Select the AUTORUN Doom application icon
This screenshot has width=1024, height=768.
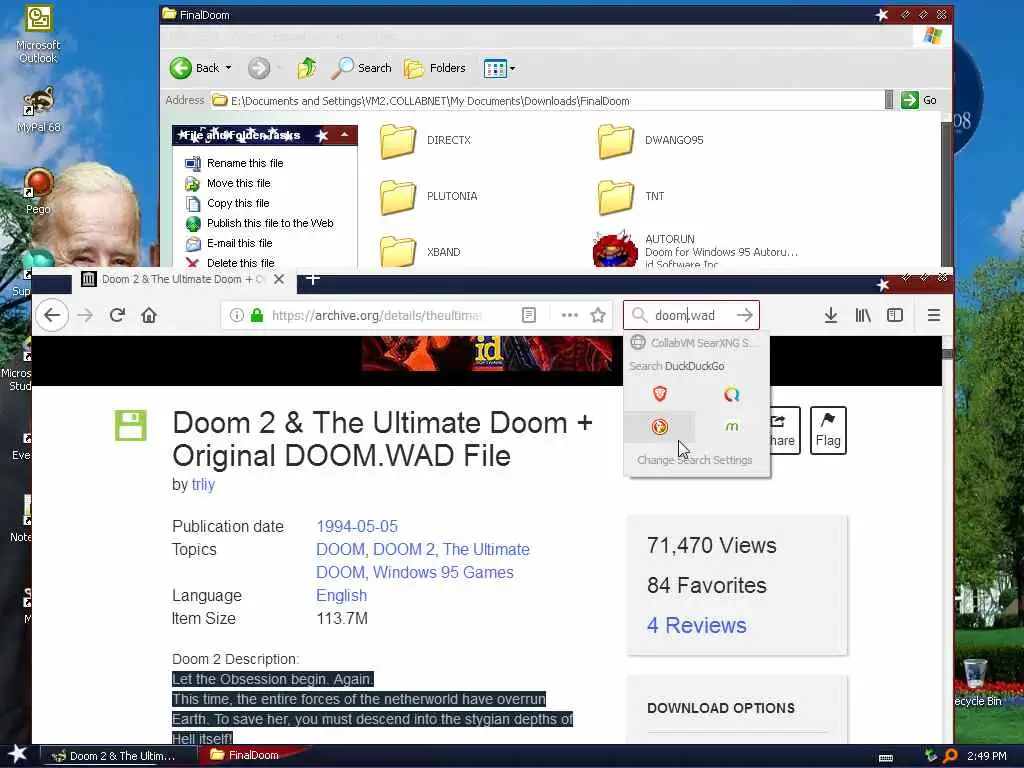[615, 249]
